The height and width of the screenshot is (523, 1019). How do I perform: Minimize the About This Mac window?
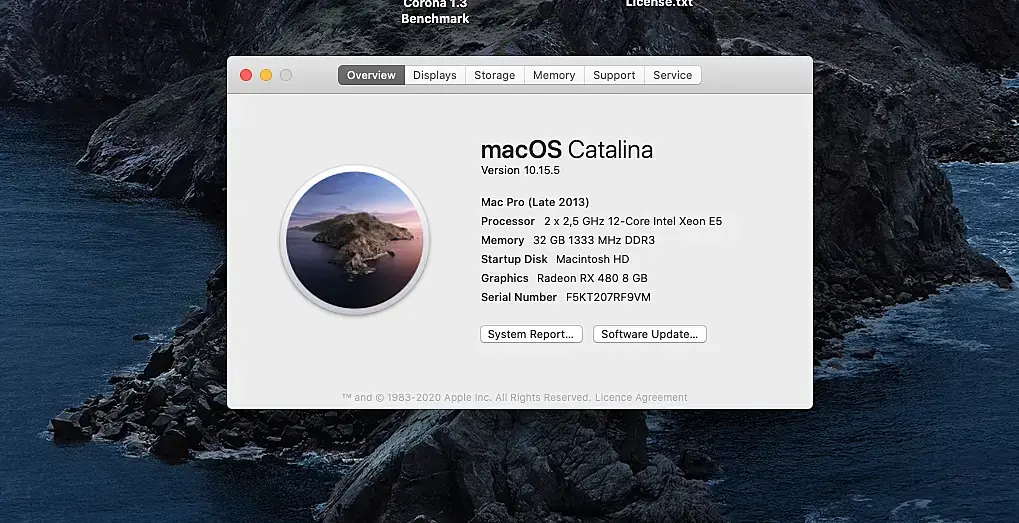coord(266,75)
